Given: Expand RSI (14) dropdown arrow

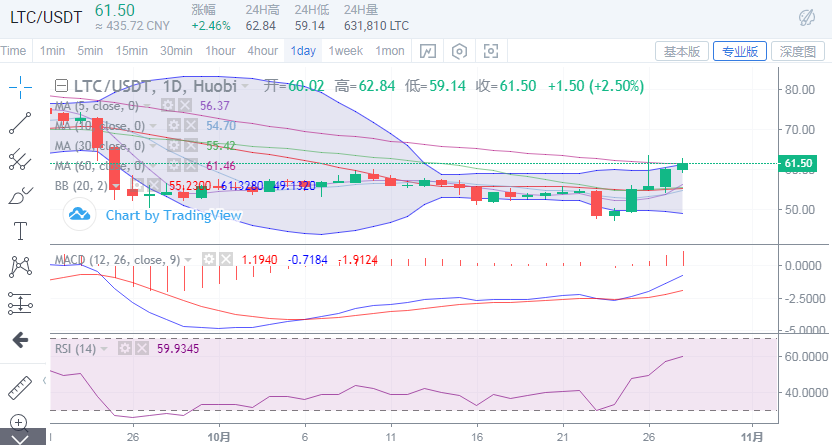Looking at the screenshot, I should 104,349.
